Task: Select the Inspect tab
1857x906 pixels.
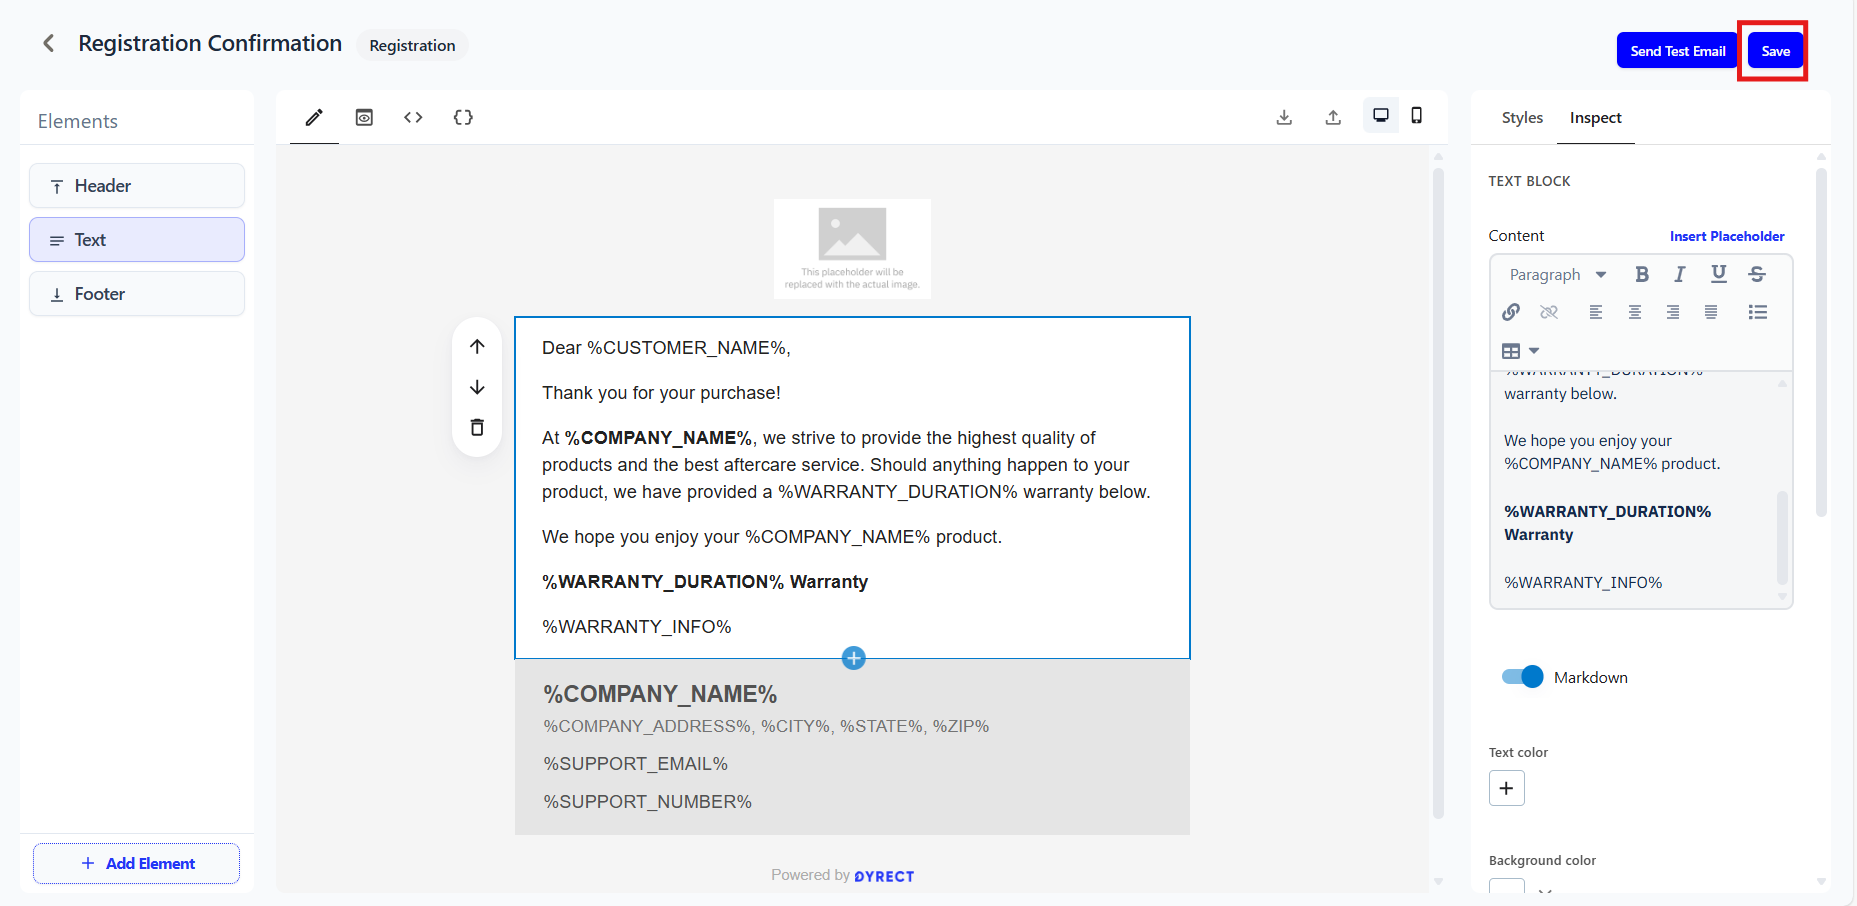Action: pyautogui.click(x=1595, y=118)
